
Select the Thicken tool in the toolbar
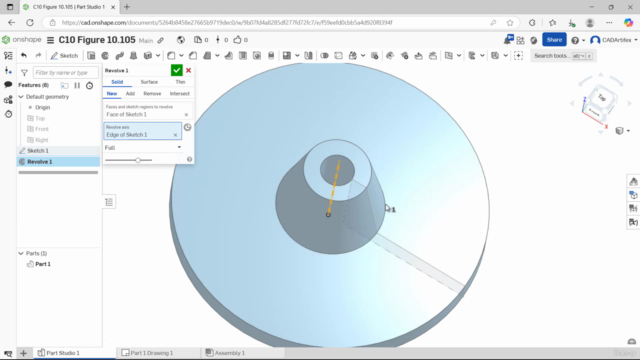(147, 56)
